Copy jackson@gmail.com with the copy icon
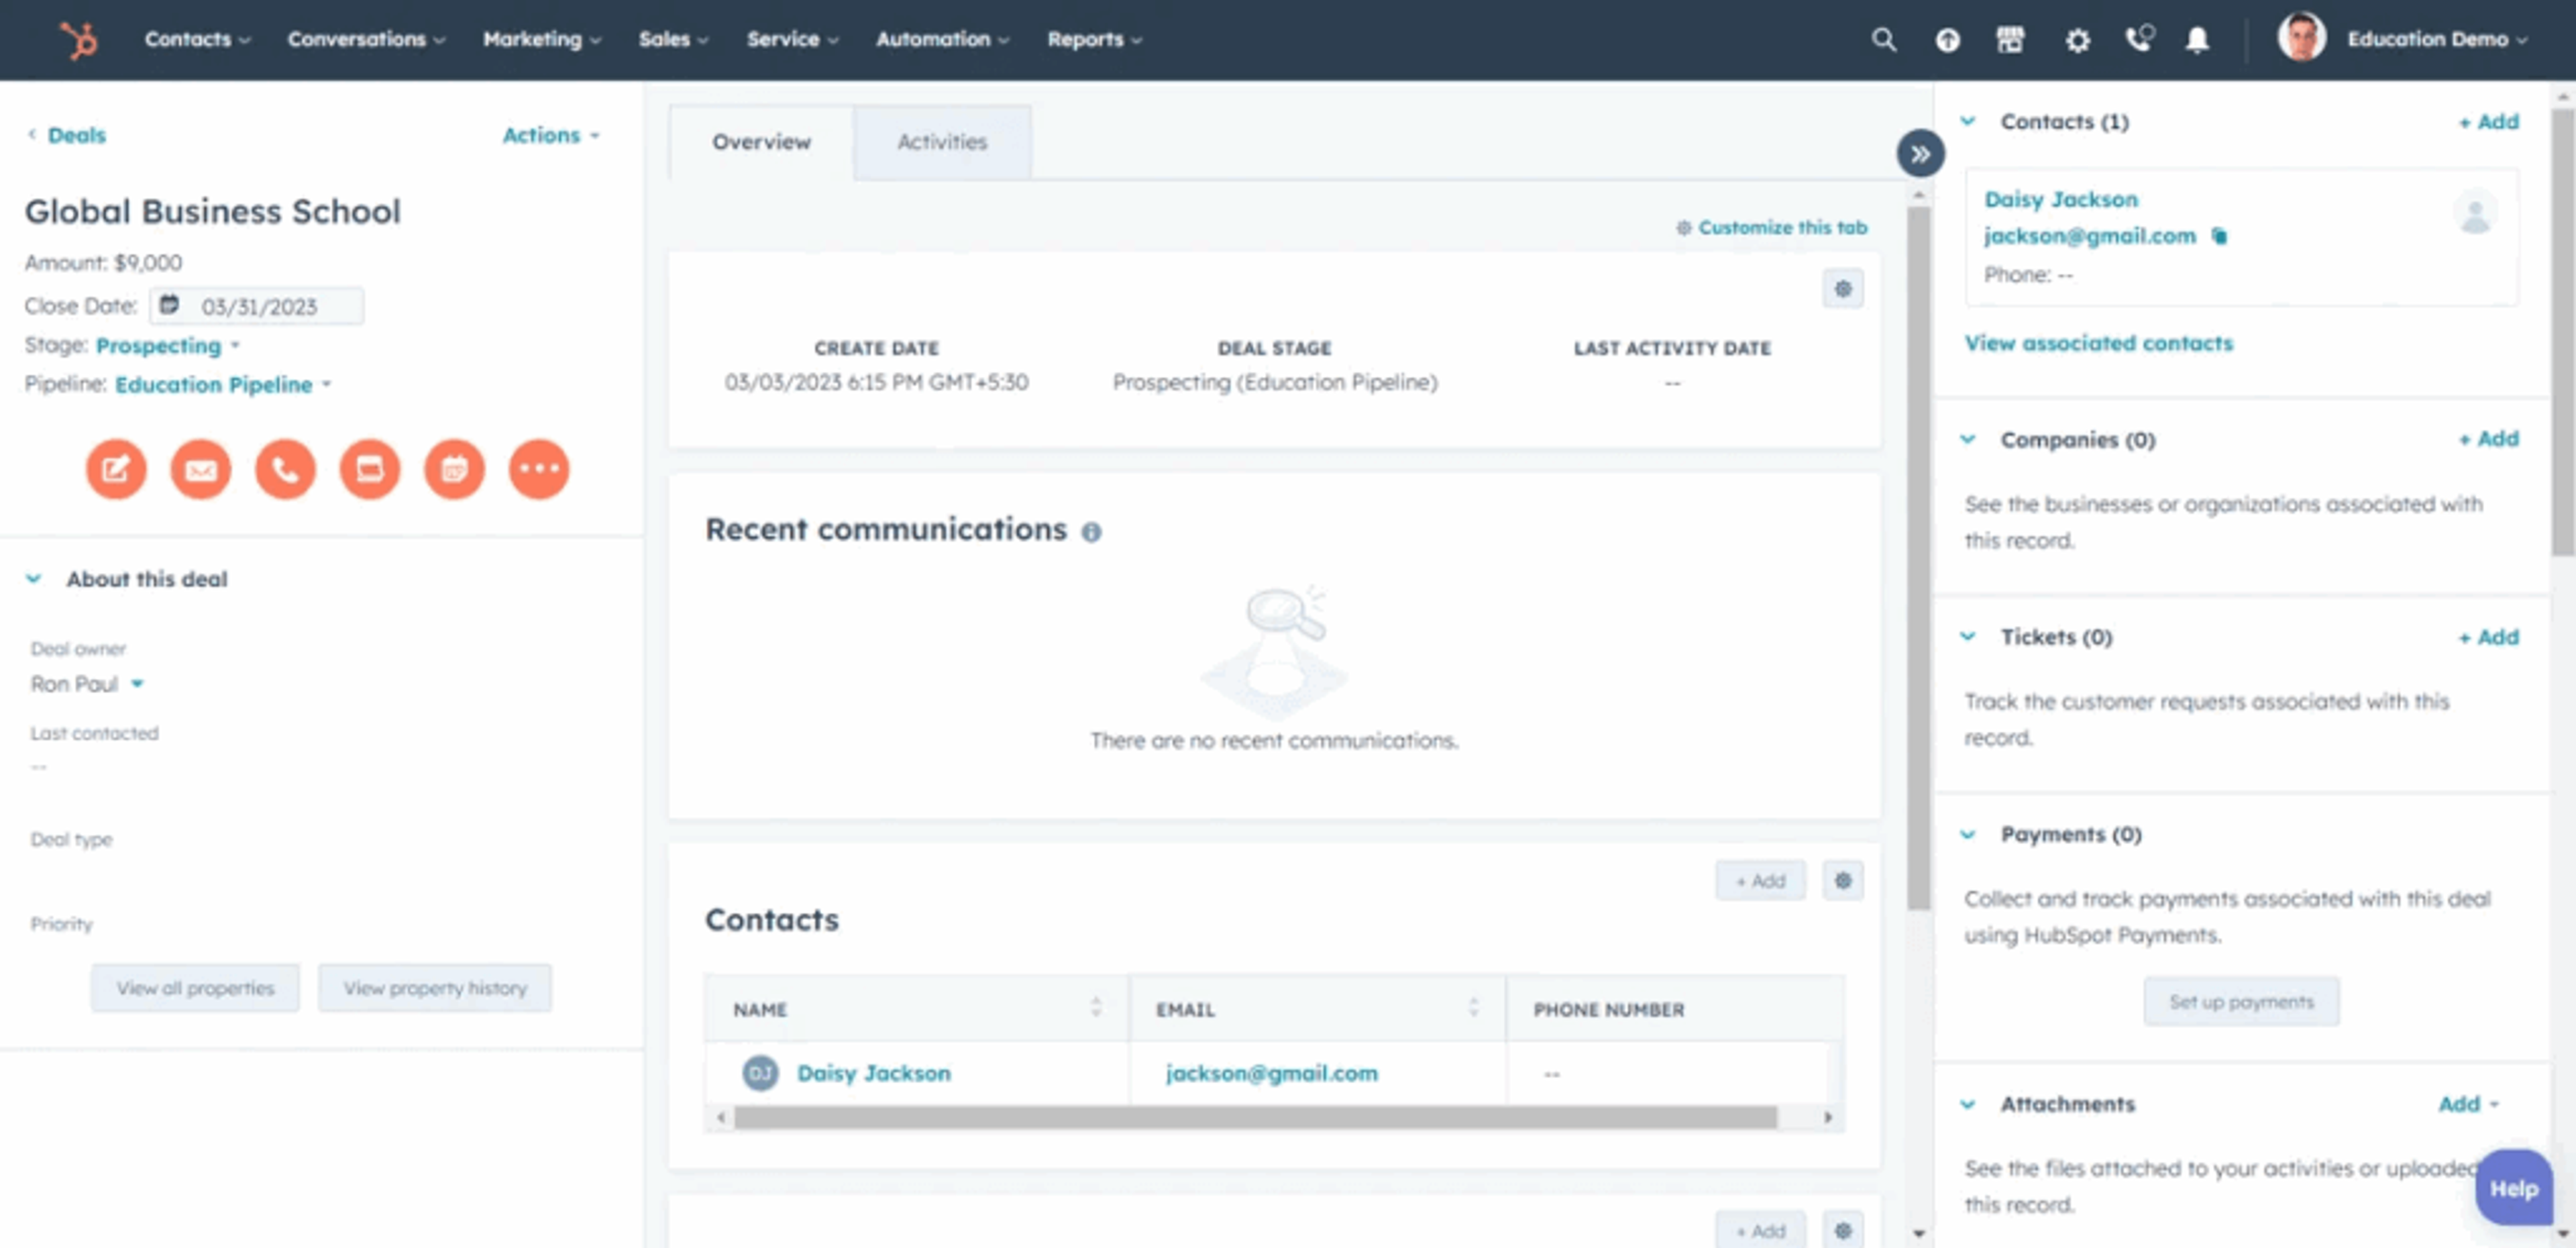The image size is (2576, 1248). tap(2219, 236)
